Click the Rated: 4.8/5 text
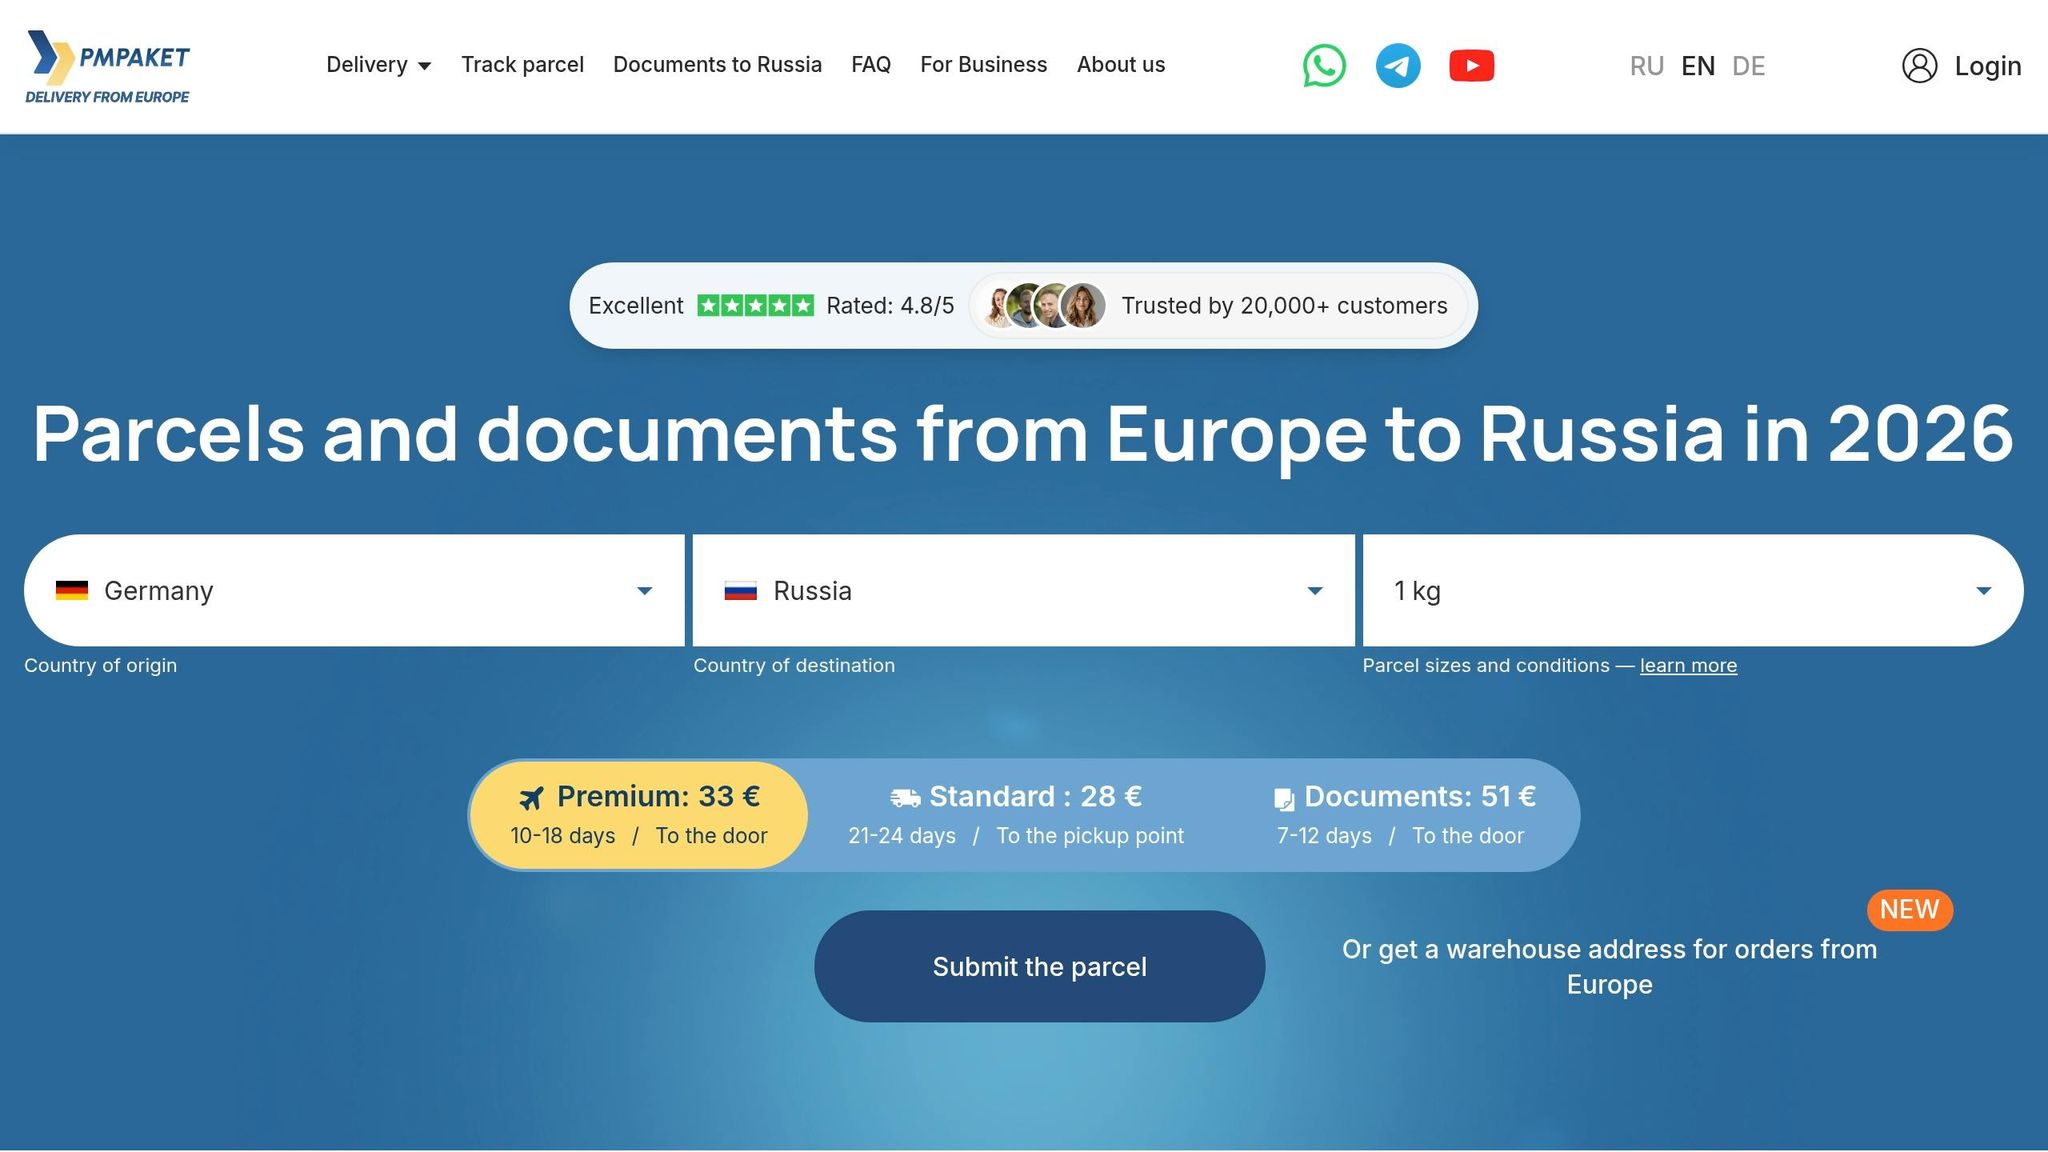2048x1152 pixels. tap(890, 306)
